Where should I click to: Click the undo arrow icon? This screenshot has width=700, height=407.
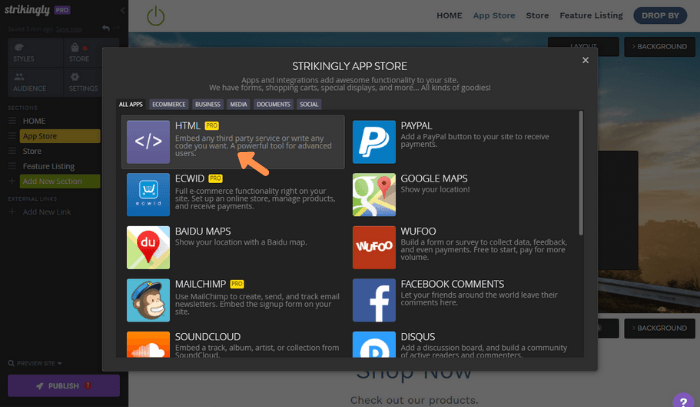(x=106, y=28)
